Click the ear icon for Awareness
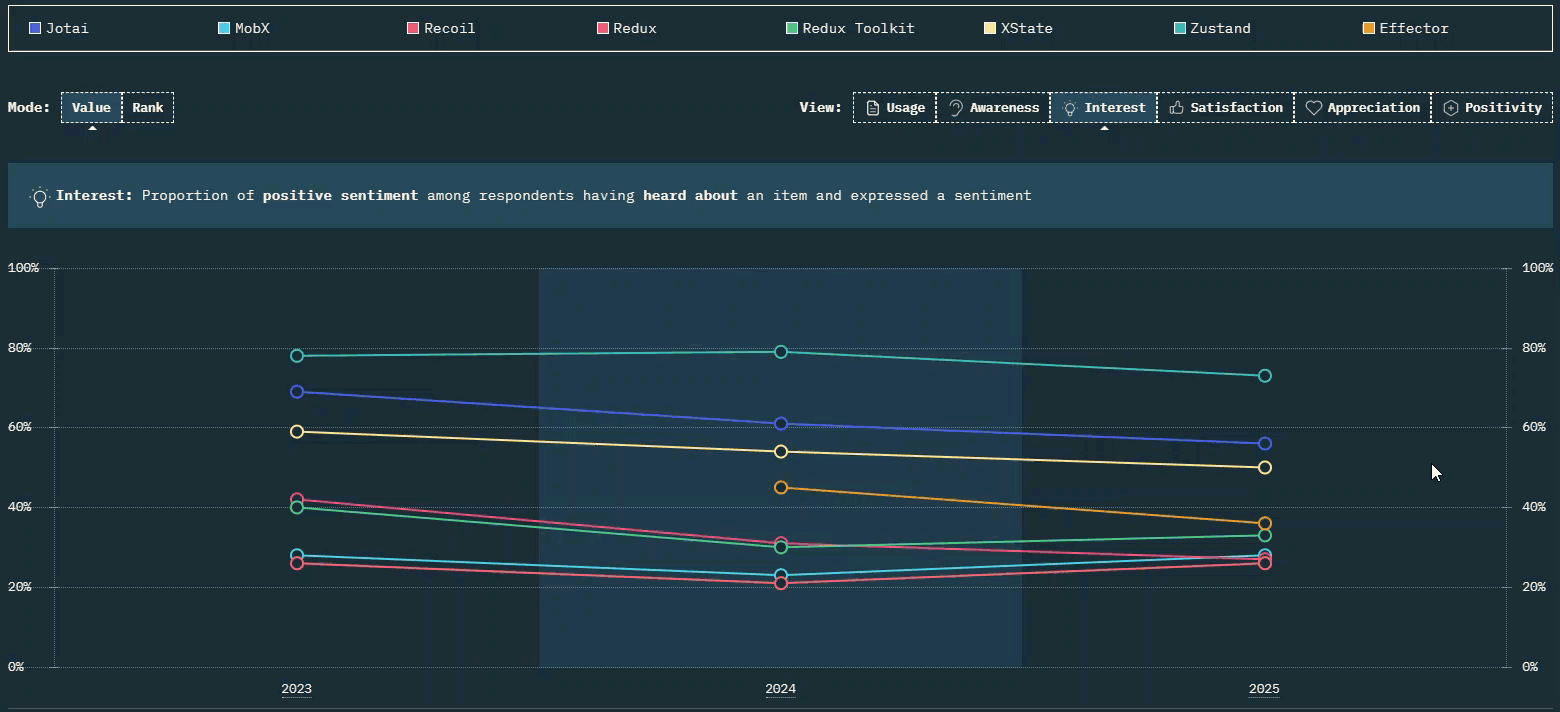Screen dimensions: 1560x712 click(x=955, y=108)
